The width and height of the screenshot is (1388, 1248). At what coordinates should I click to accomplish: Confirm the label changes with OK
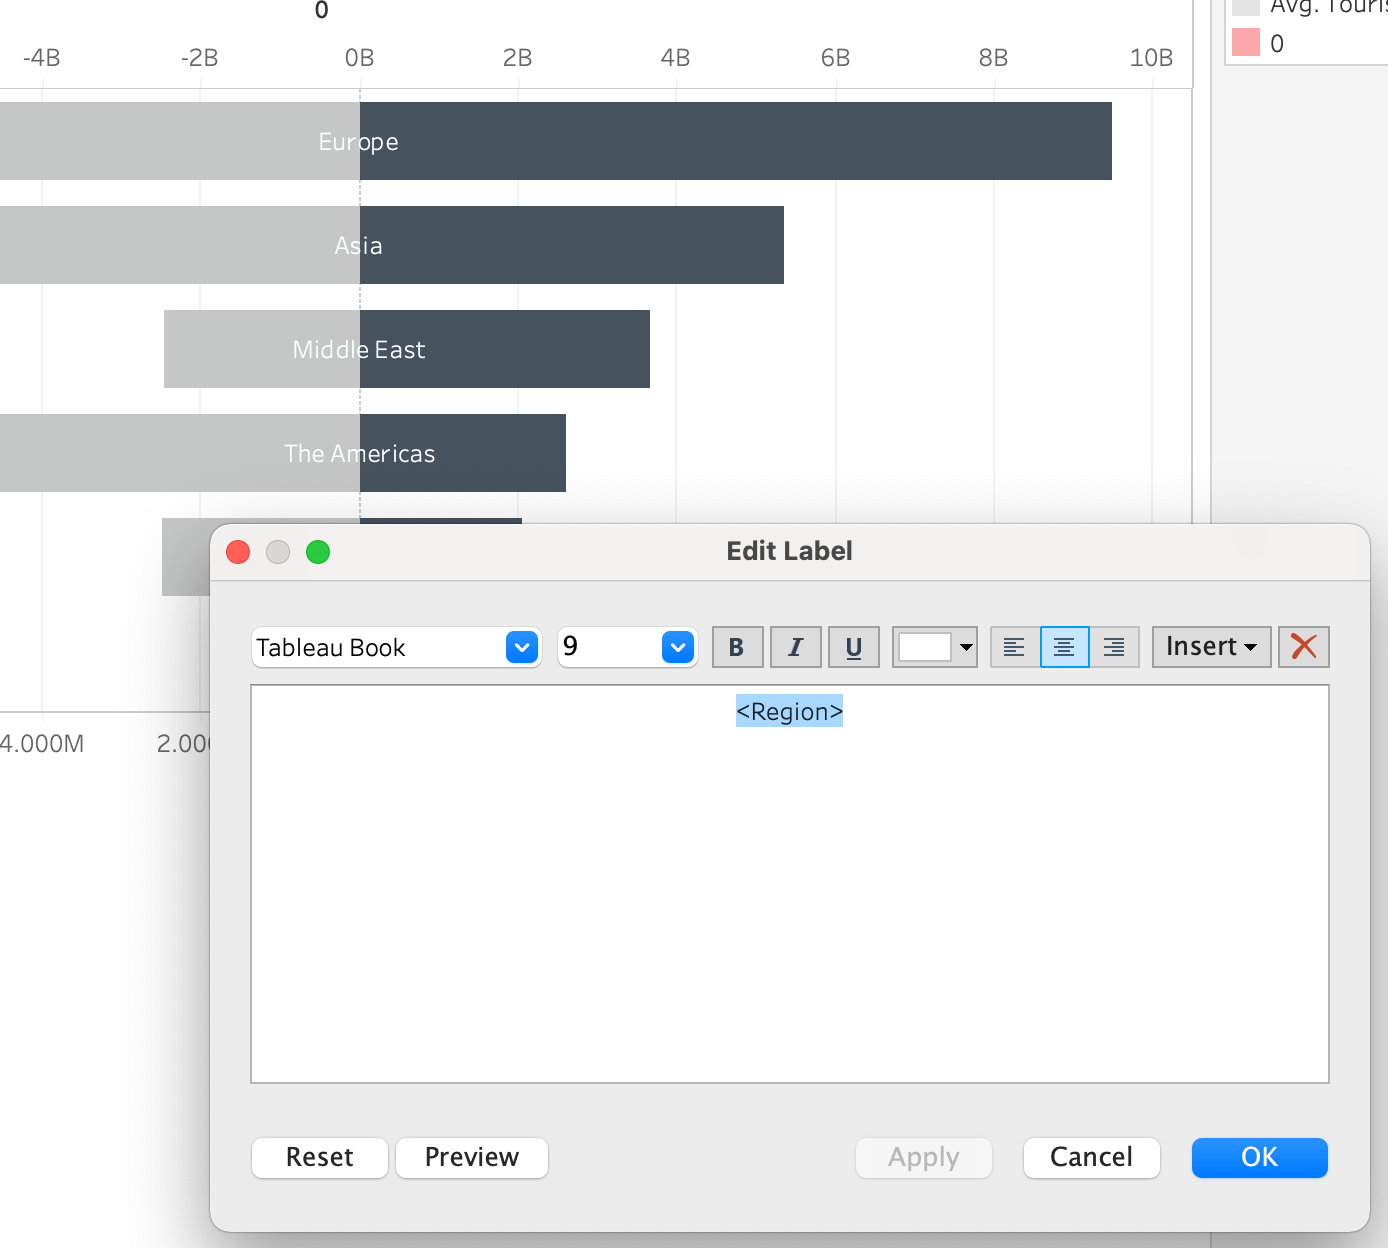pyautogui.click(x=1259, y=1157)
